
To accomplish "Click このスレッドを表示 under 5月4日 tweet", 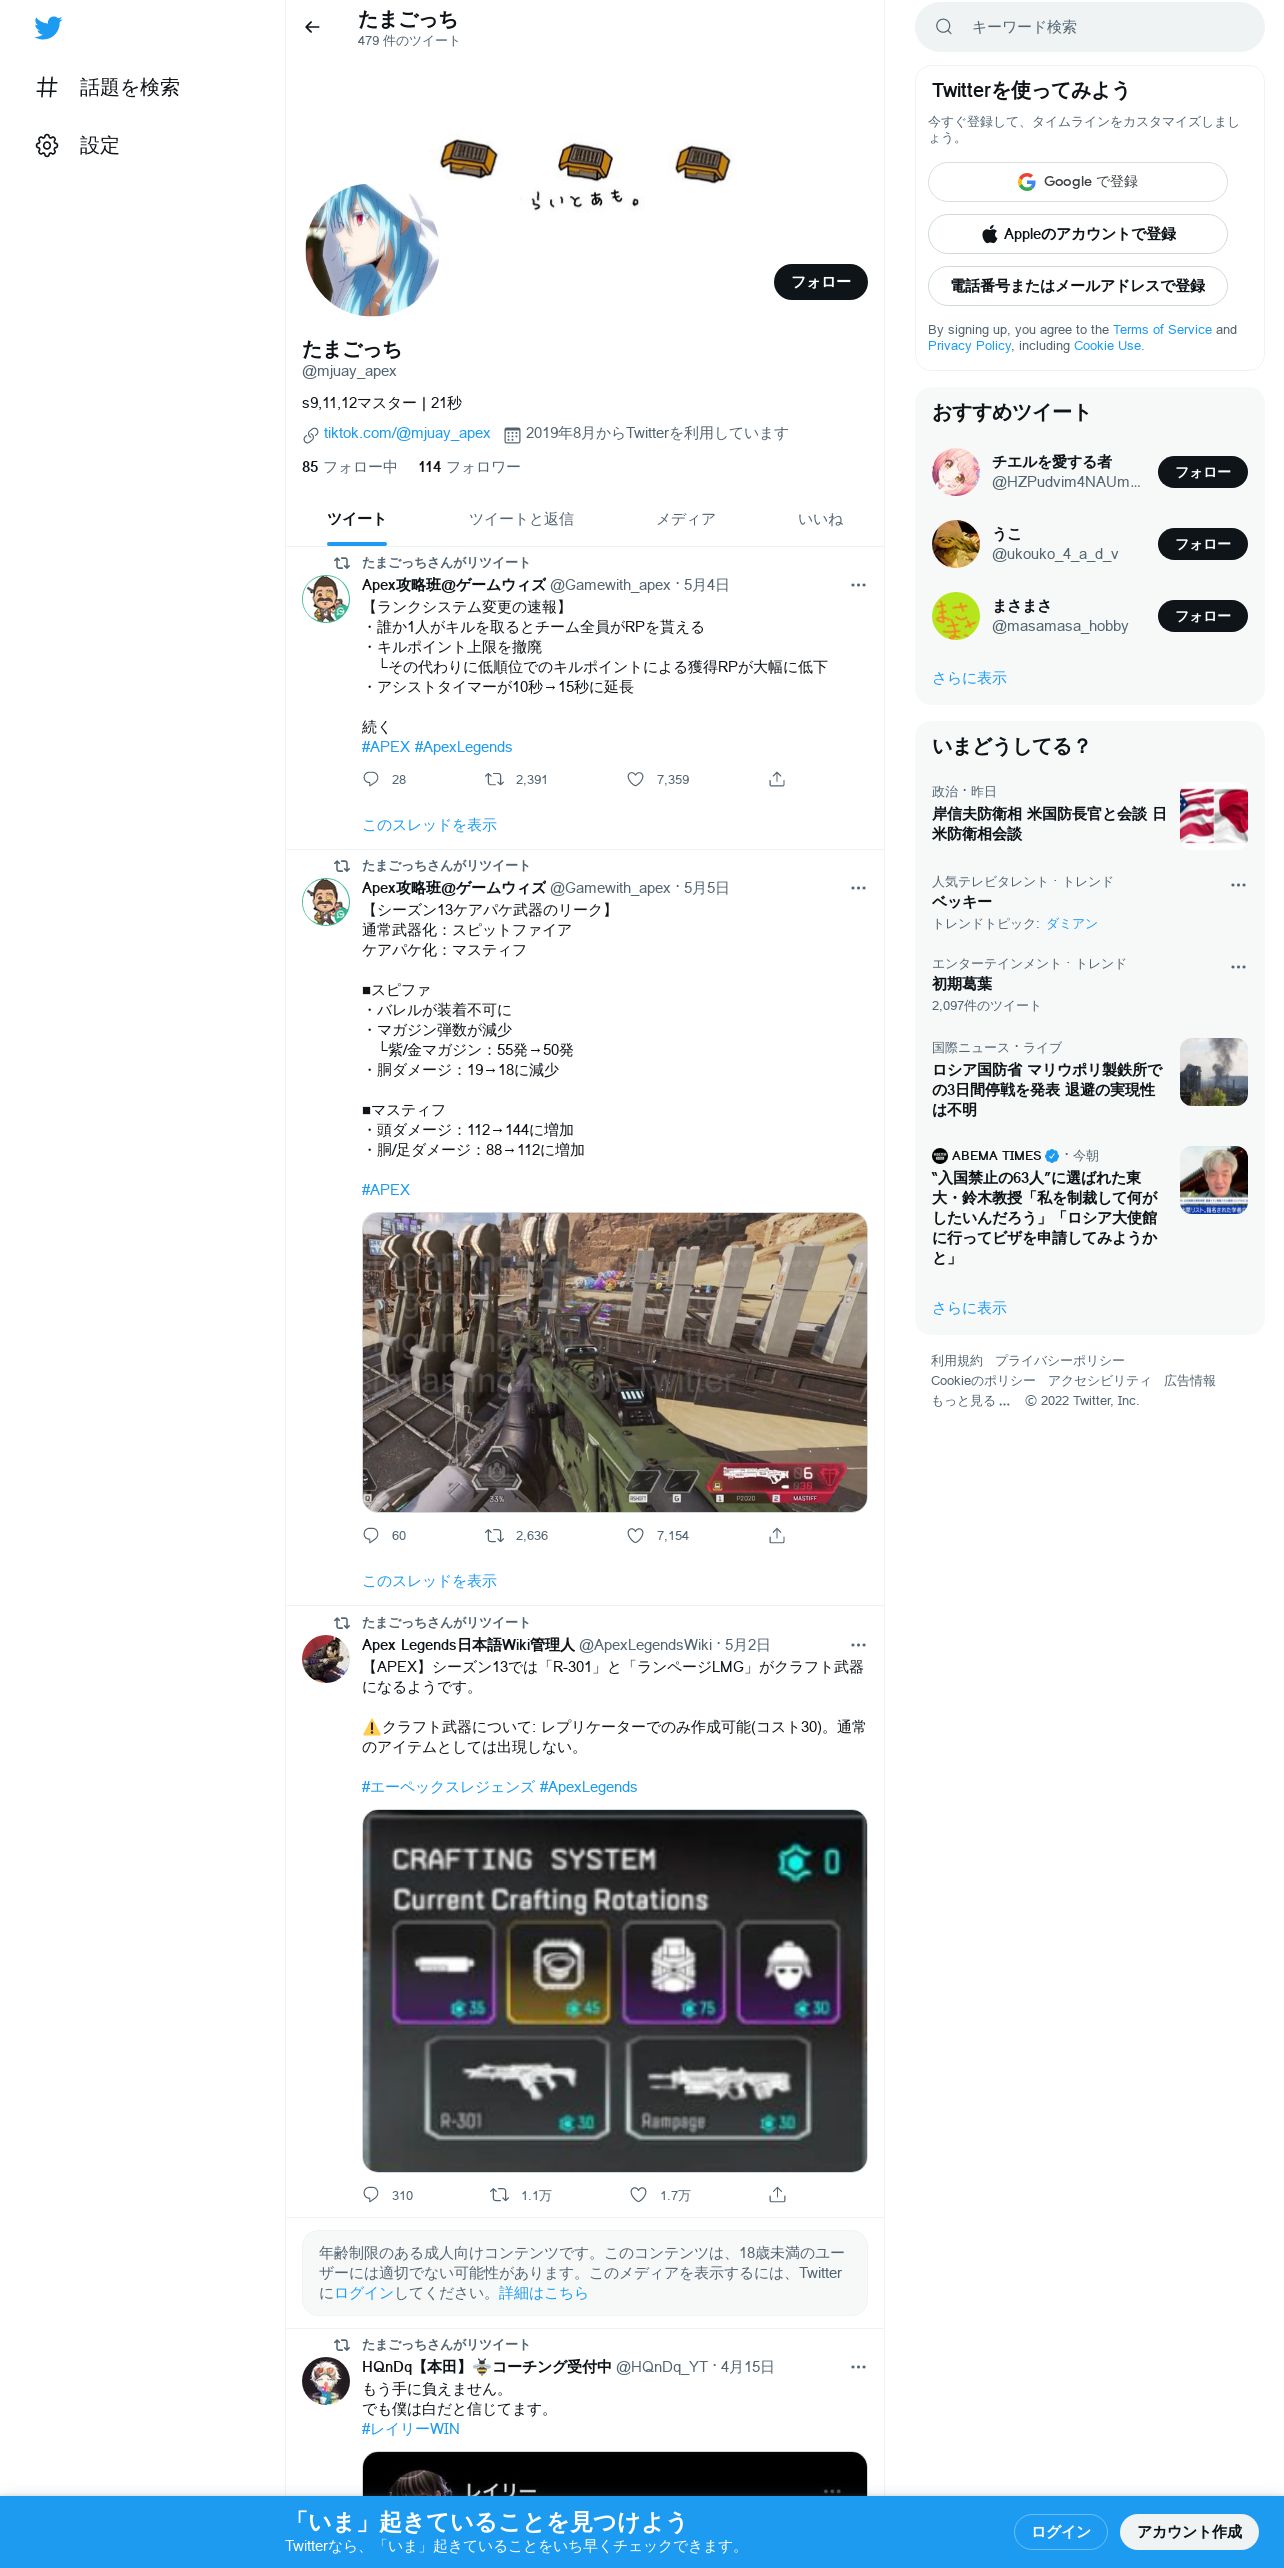I will click(429, 825).
